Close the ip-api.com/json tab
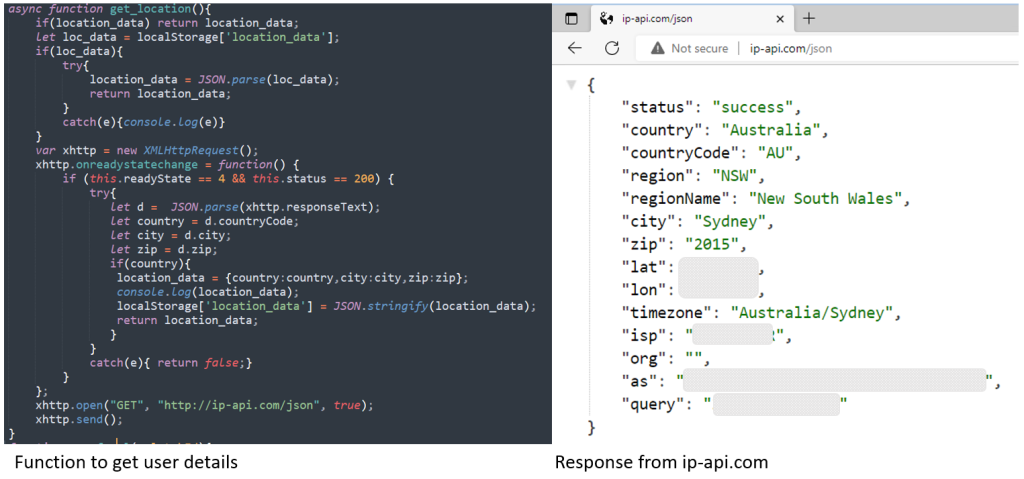This screenshot has height=479, width=1024. coord(780,18)
